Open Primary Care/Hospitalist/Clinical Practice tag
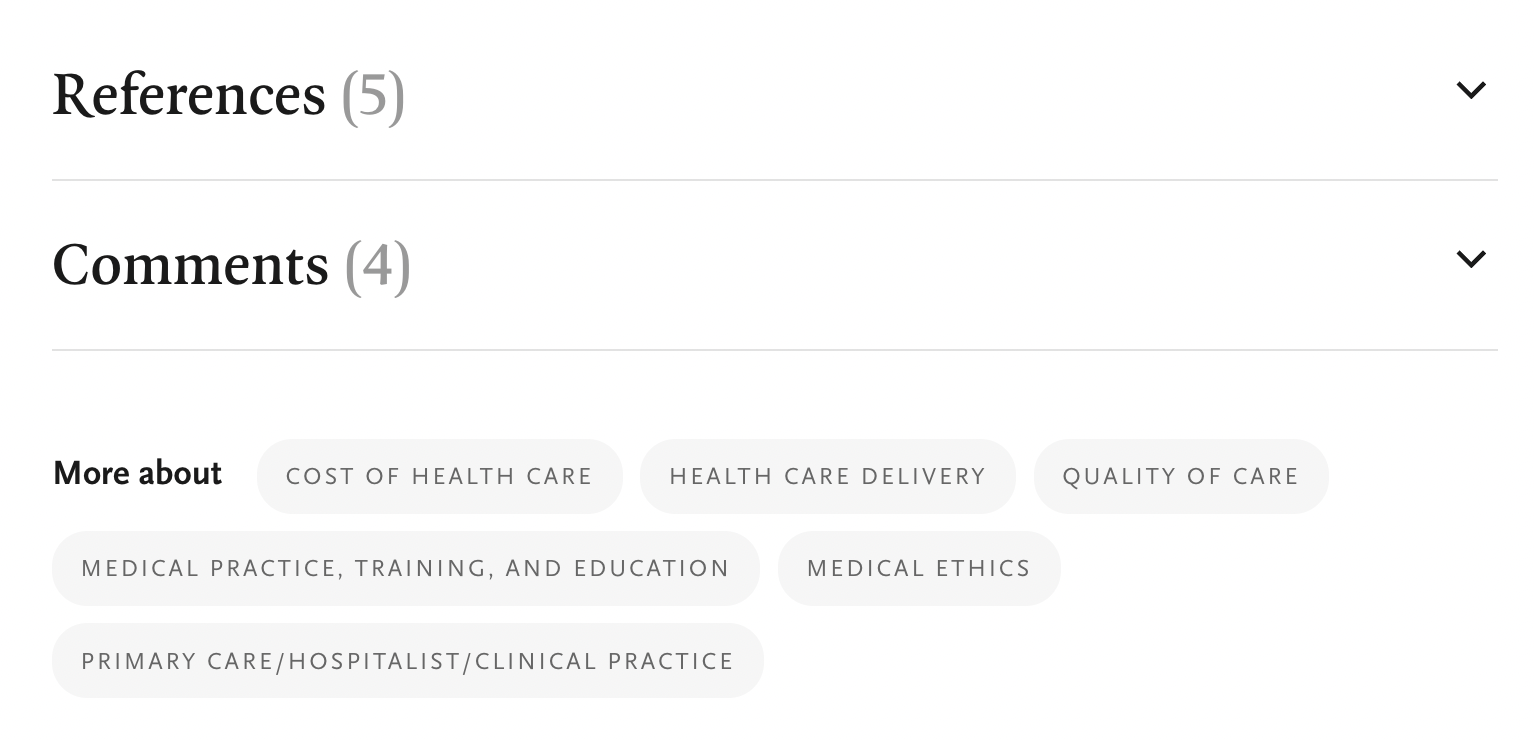Image resolution: width=1534 pixels, height=740 pixels. click(x=407, y=661)
